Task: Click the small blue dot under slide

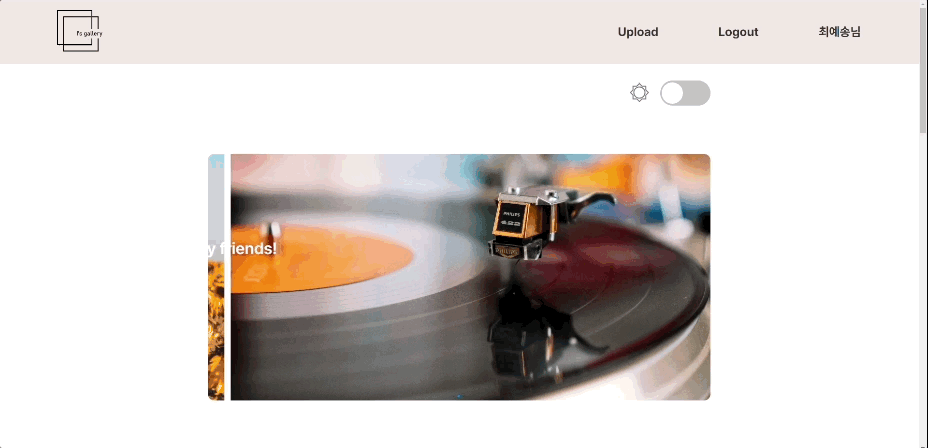Action: tap(459, 396)
